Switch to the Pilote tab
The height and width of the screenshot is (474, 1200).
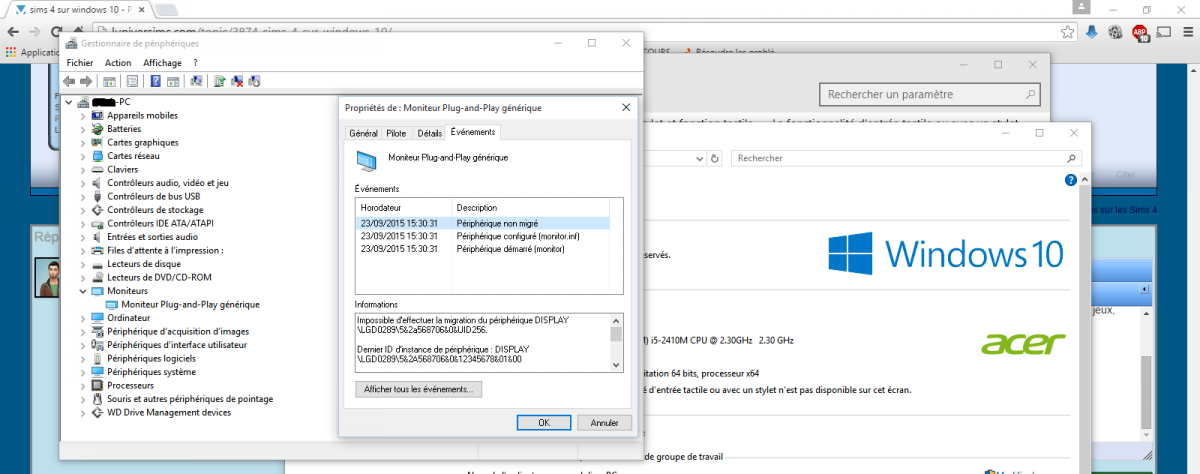click(396, 133)
